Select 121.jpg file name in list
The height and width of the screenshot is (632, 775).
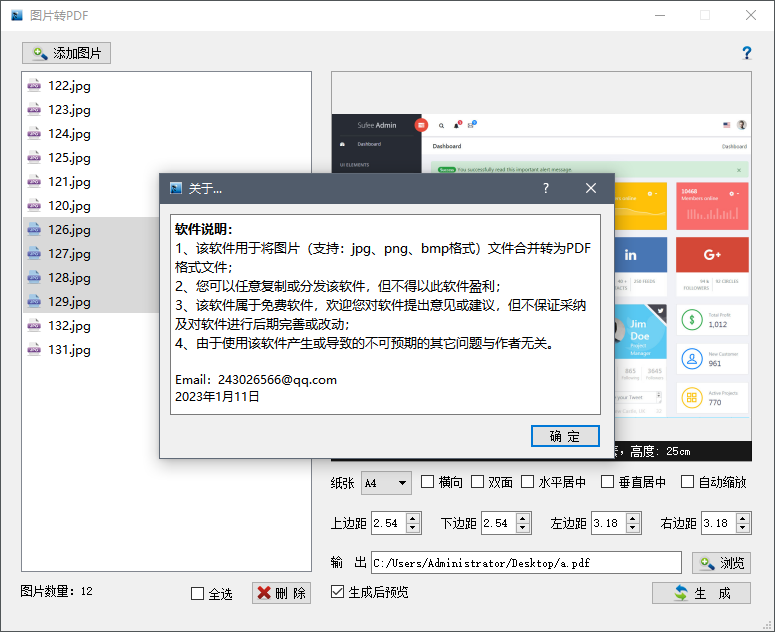pyautogui.click(x=69, y=181)
